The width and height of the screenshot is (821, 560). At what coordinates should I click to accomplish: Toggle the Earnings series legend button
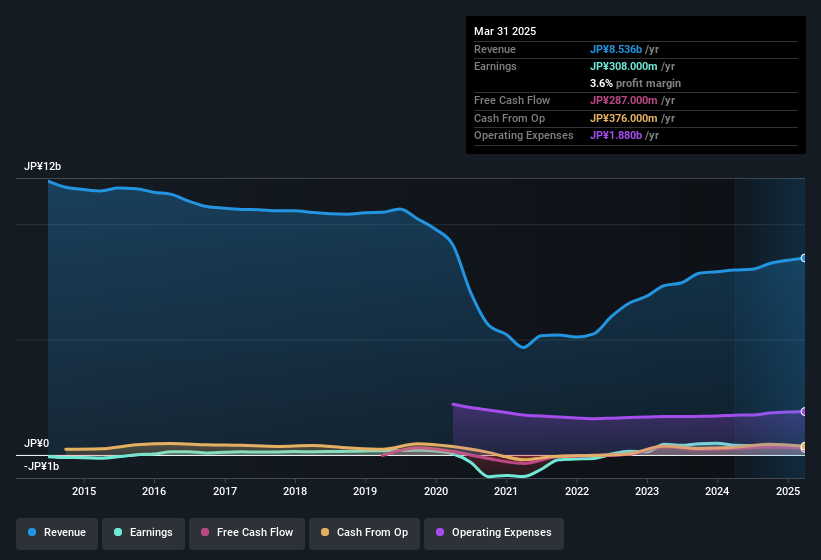tap(143, 533)
